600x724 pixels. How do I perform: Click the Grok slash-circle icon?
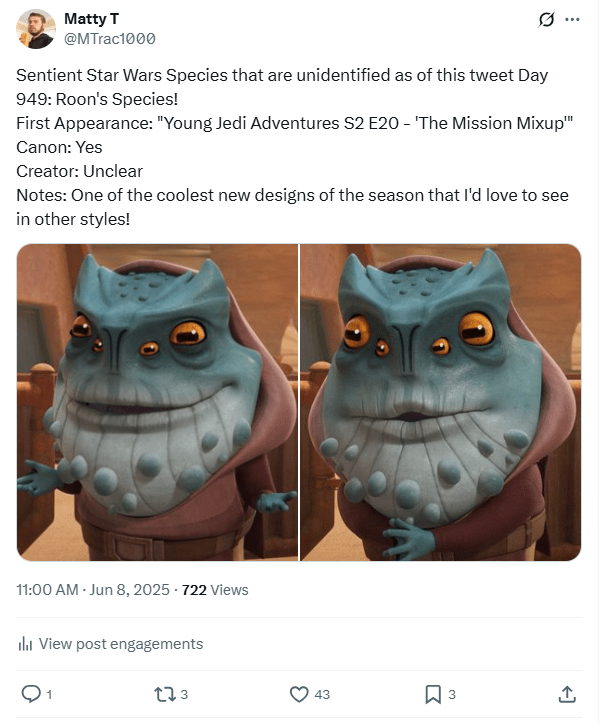[546, 19]
